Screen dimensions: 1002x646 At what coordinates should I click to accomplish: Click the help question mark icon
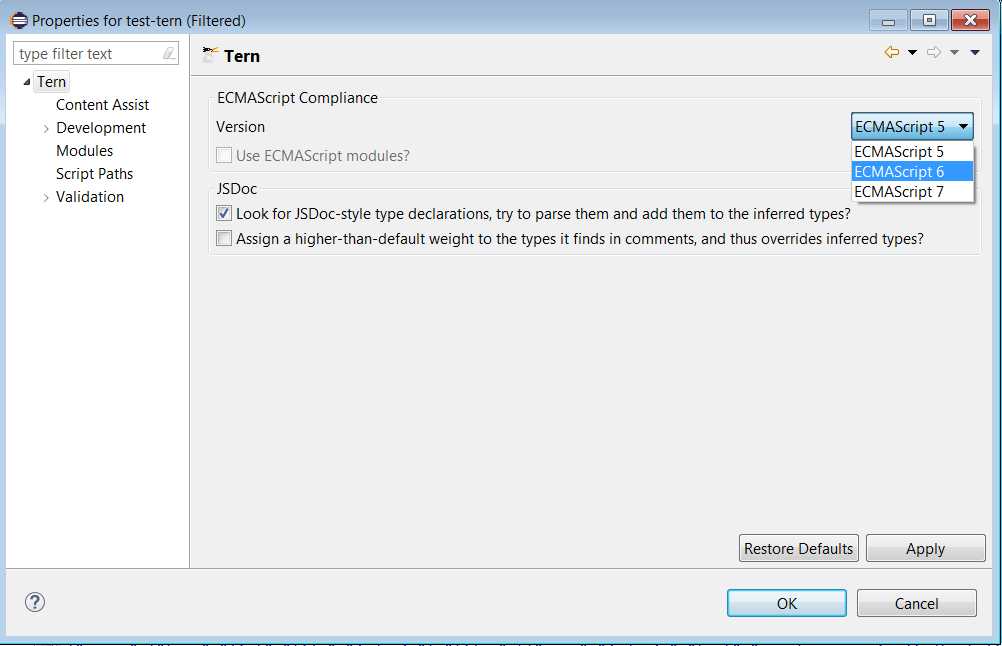(x=35, y=602)
